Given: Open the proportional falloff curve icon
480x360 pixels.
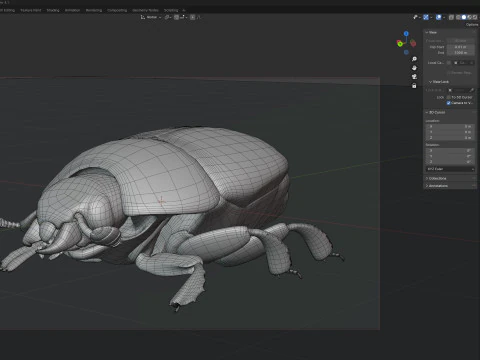Looking at the screenshot, I should tap(199, 17).
